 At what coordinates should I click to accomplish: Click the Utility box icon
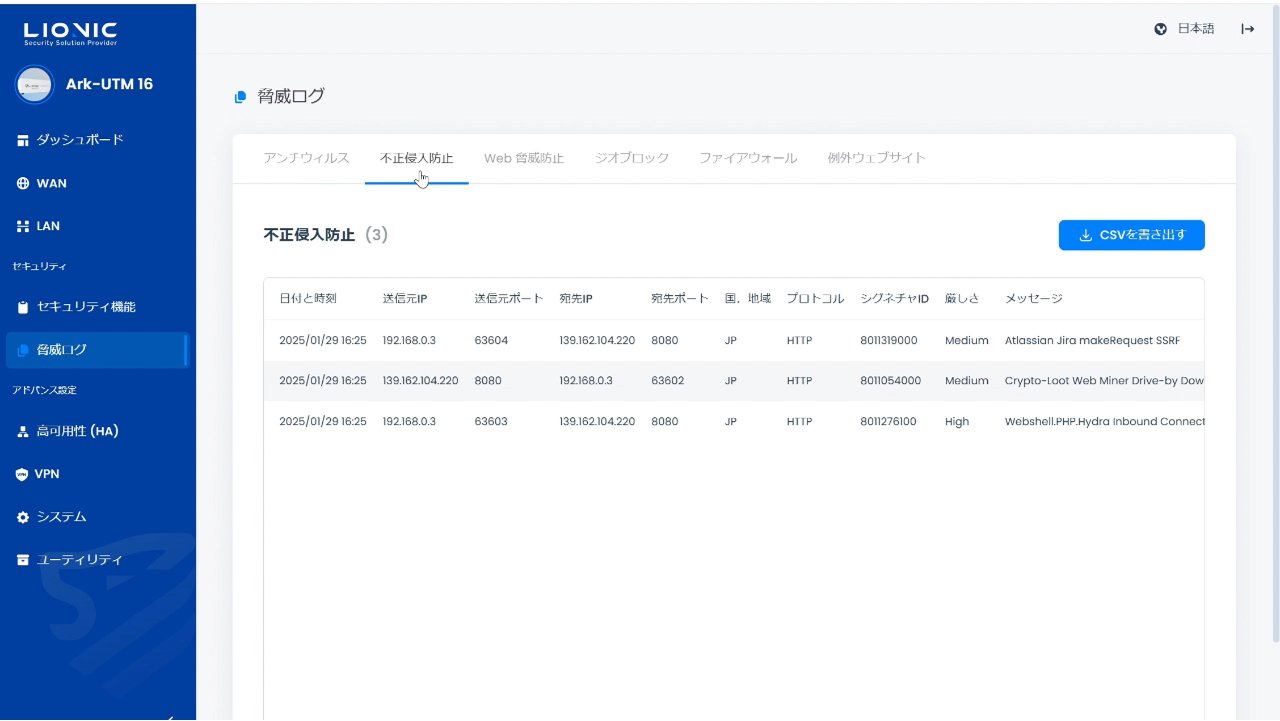(23, 560)
